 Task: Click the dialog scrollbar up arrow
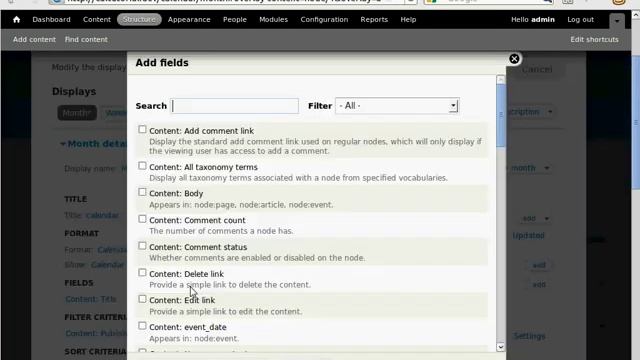[501, 80]
